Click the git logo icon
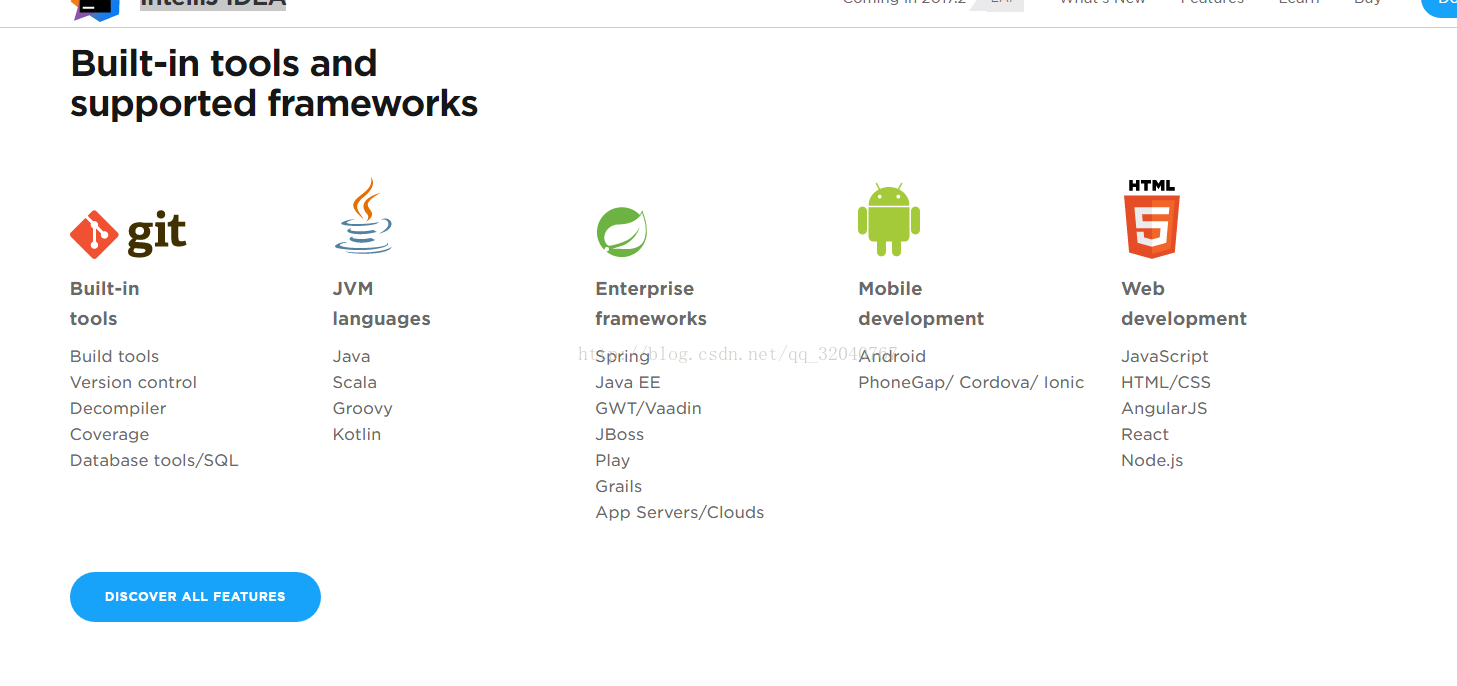1457x686 pixels. pyautogui.click(x=128, y=234)
